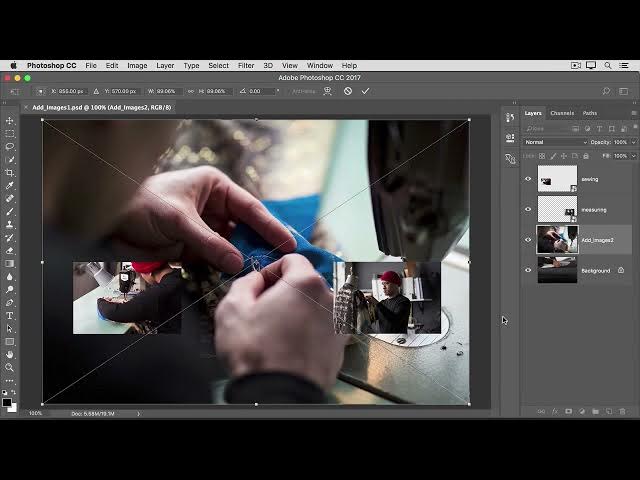Click the foreground color swatch
Image resolution: width=640 pixels, height=480 pixels.
[7, 402]
